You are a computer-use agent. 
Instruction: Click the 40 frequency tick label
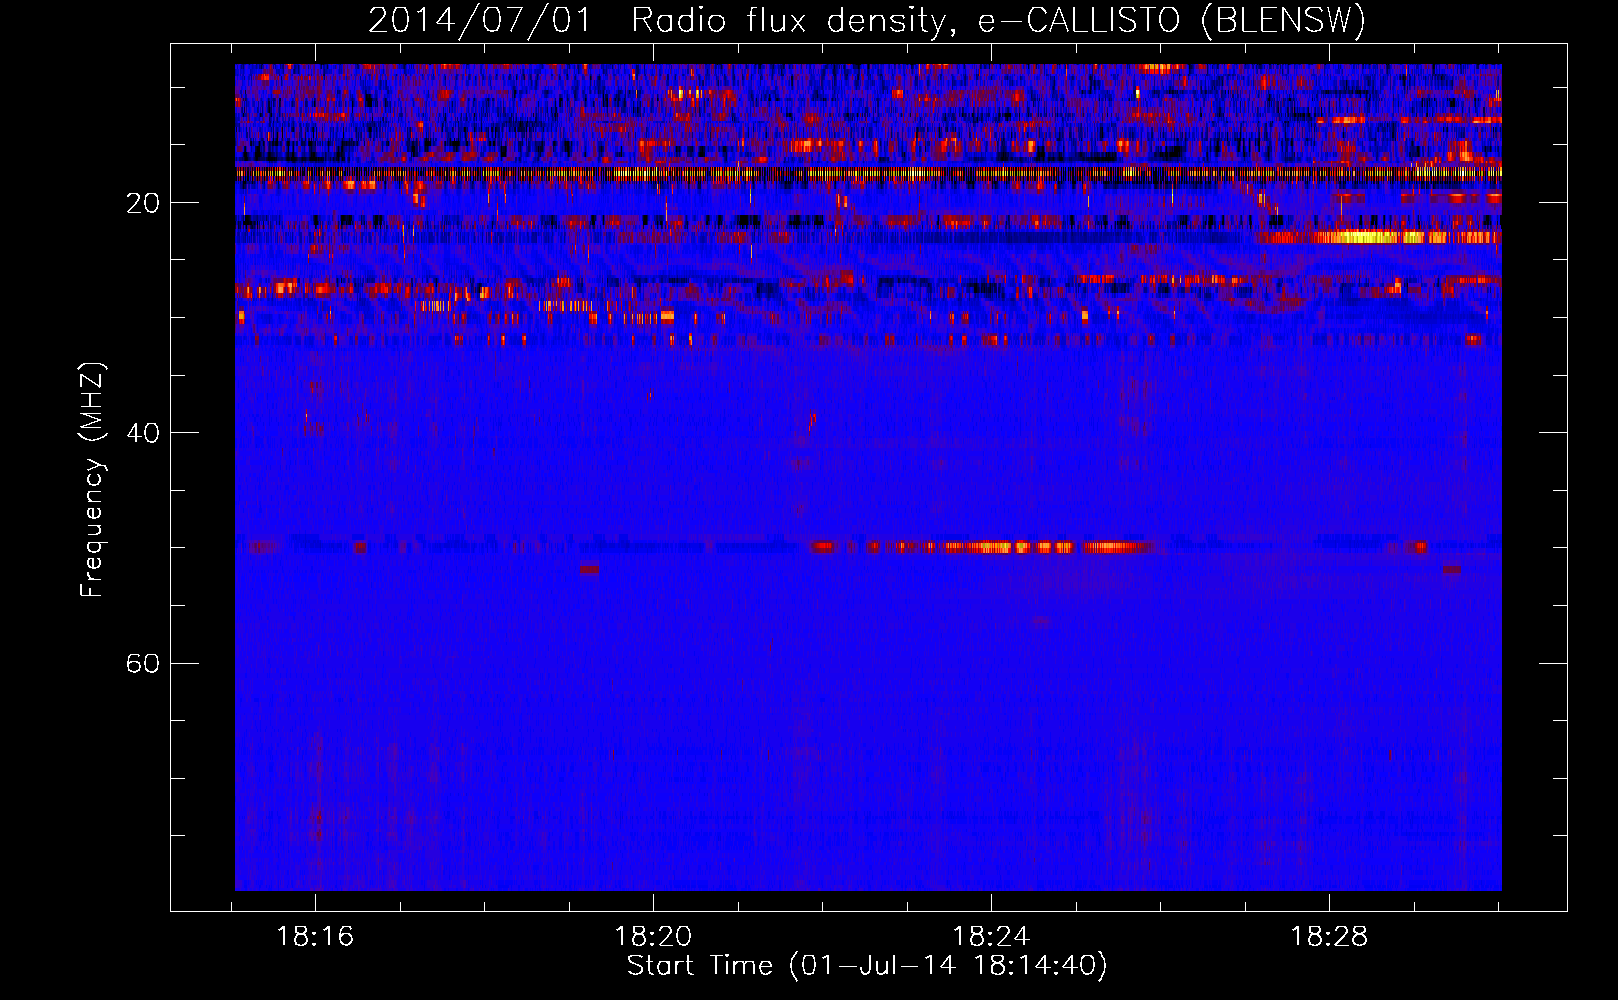tap(142, 433)
